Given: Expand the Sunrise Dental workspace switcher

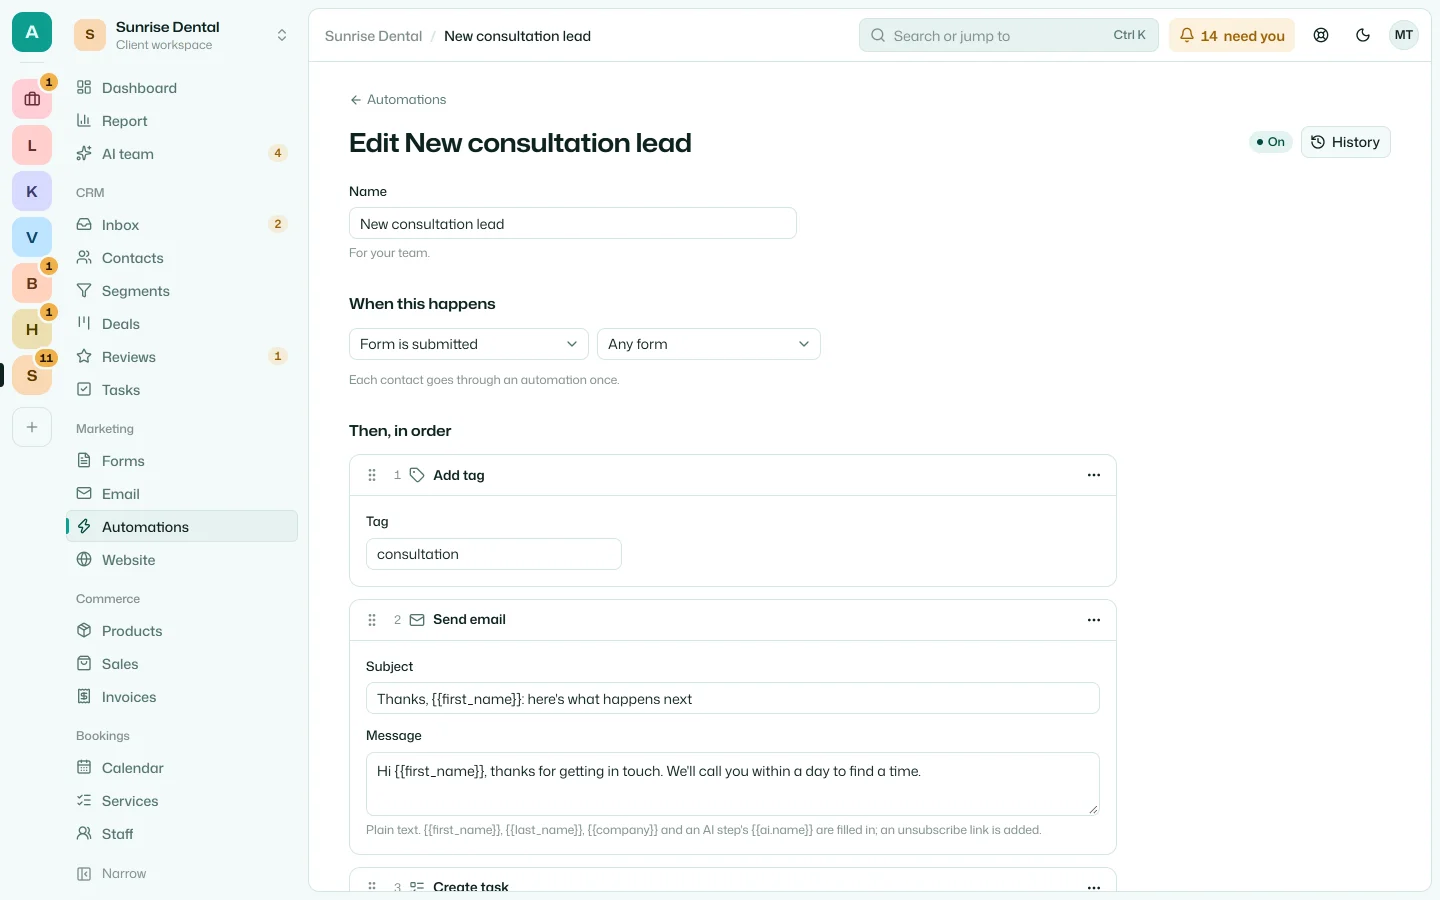Looking at the screenshot, I should click(182, 35).
